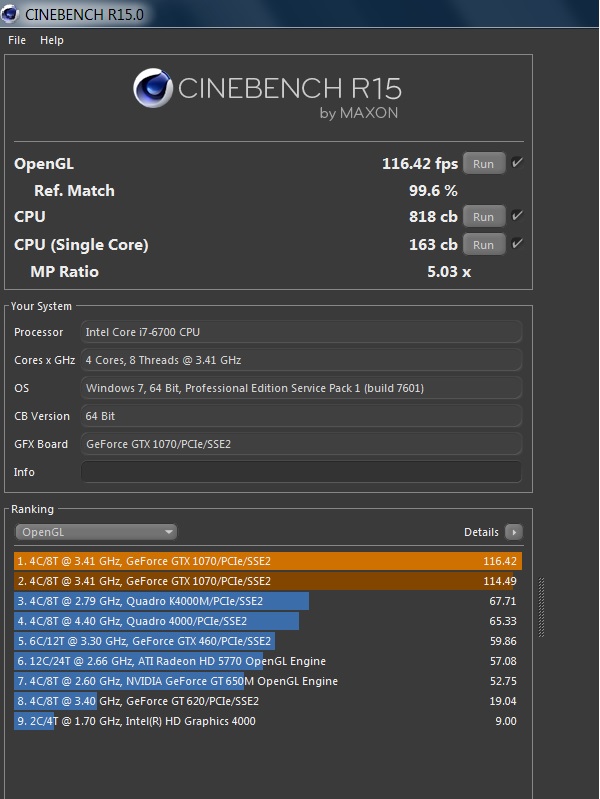Click the 99.6 % Ref. Match value
Screen dimensions: 600x799
[433, 191]
